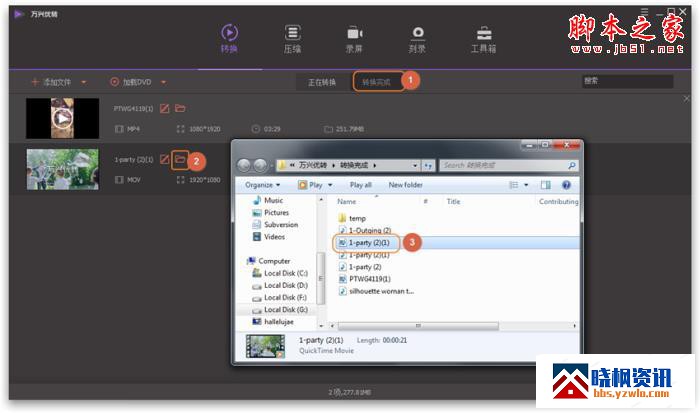Expand the view options dropdown arrow
This screenshot has width=700, height=413.
coord(526,185)
